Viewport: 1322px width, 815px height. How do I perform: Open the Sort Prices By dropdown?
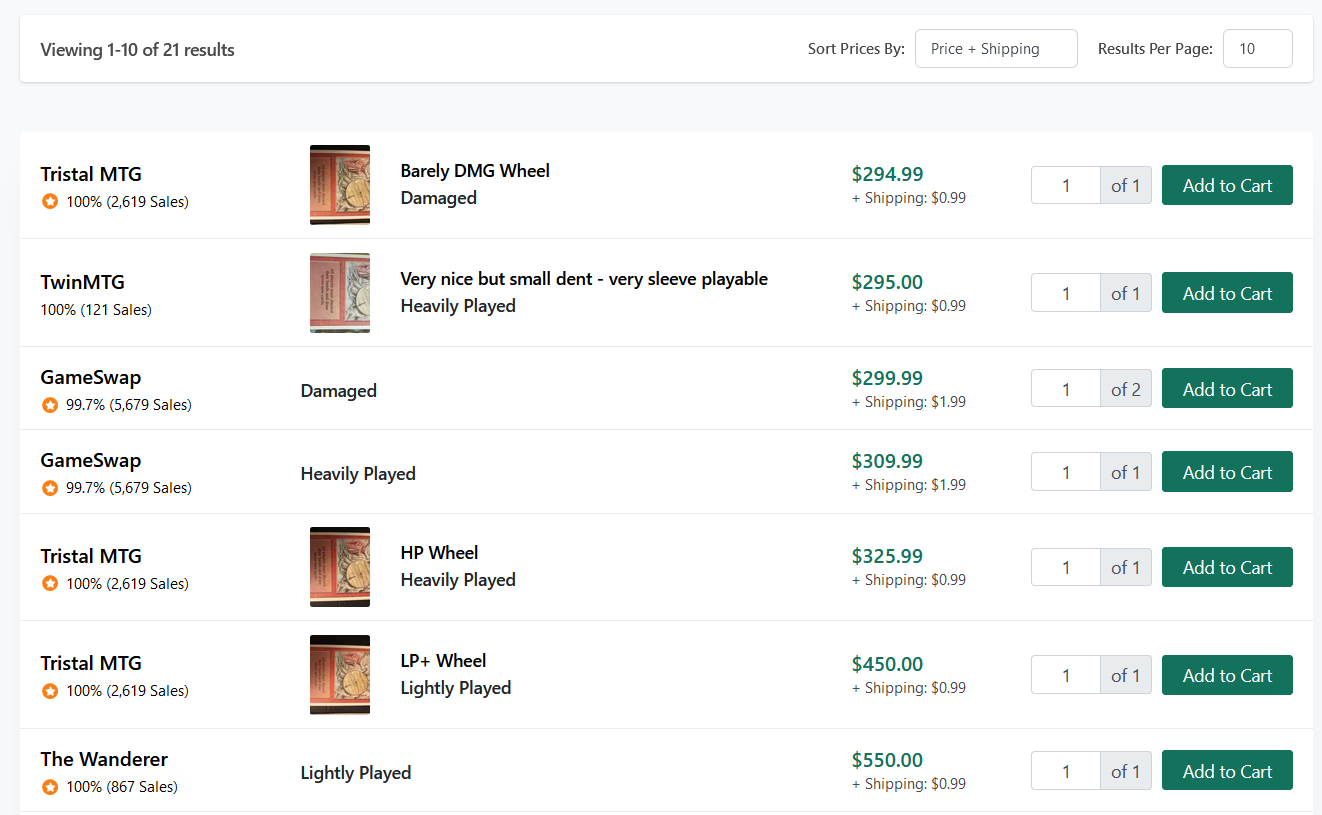(995, 49)
